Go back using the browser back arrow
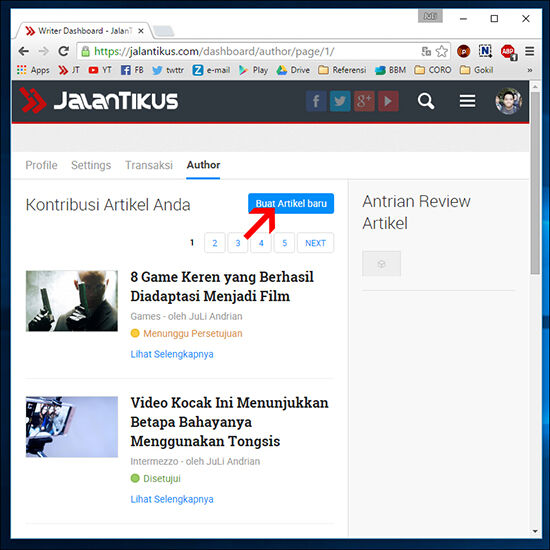This screenshot has height=550, width=550. point(24,51)
